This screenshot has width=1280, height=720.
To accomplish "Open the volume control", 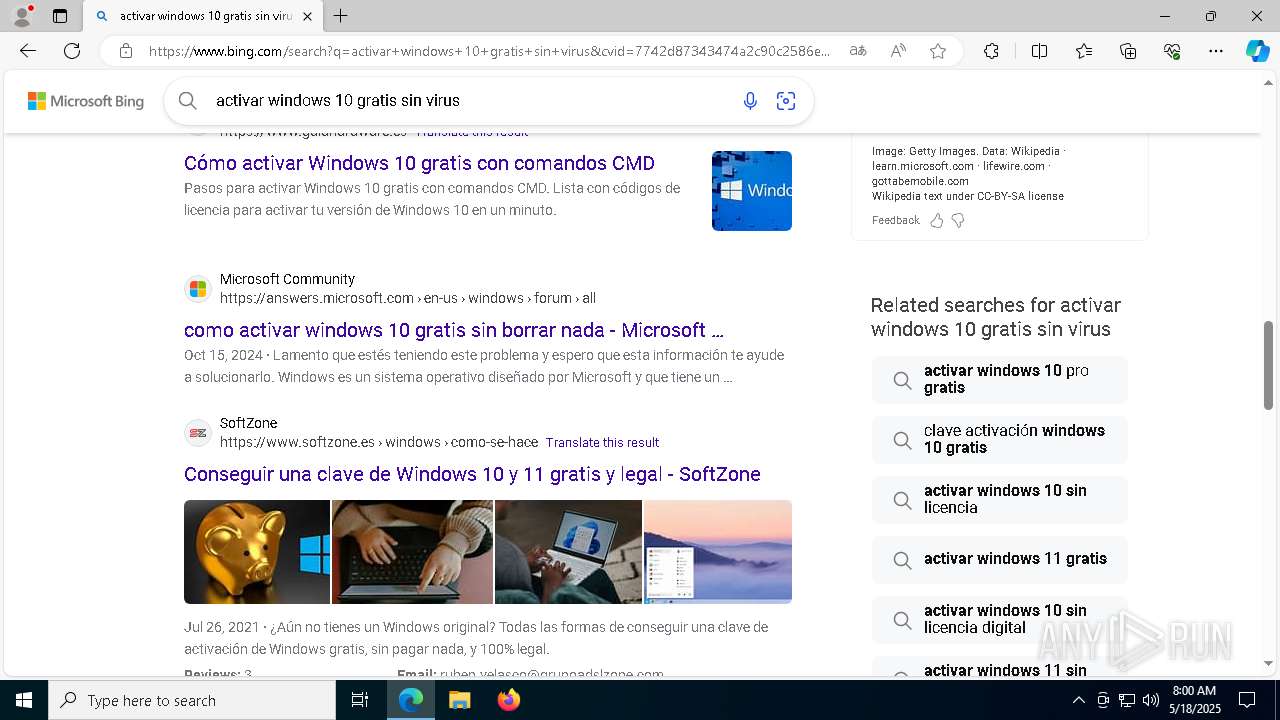I will [x=1150, y=700].
